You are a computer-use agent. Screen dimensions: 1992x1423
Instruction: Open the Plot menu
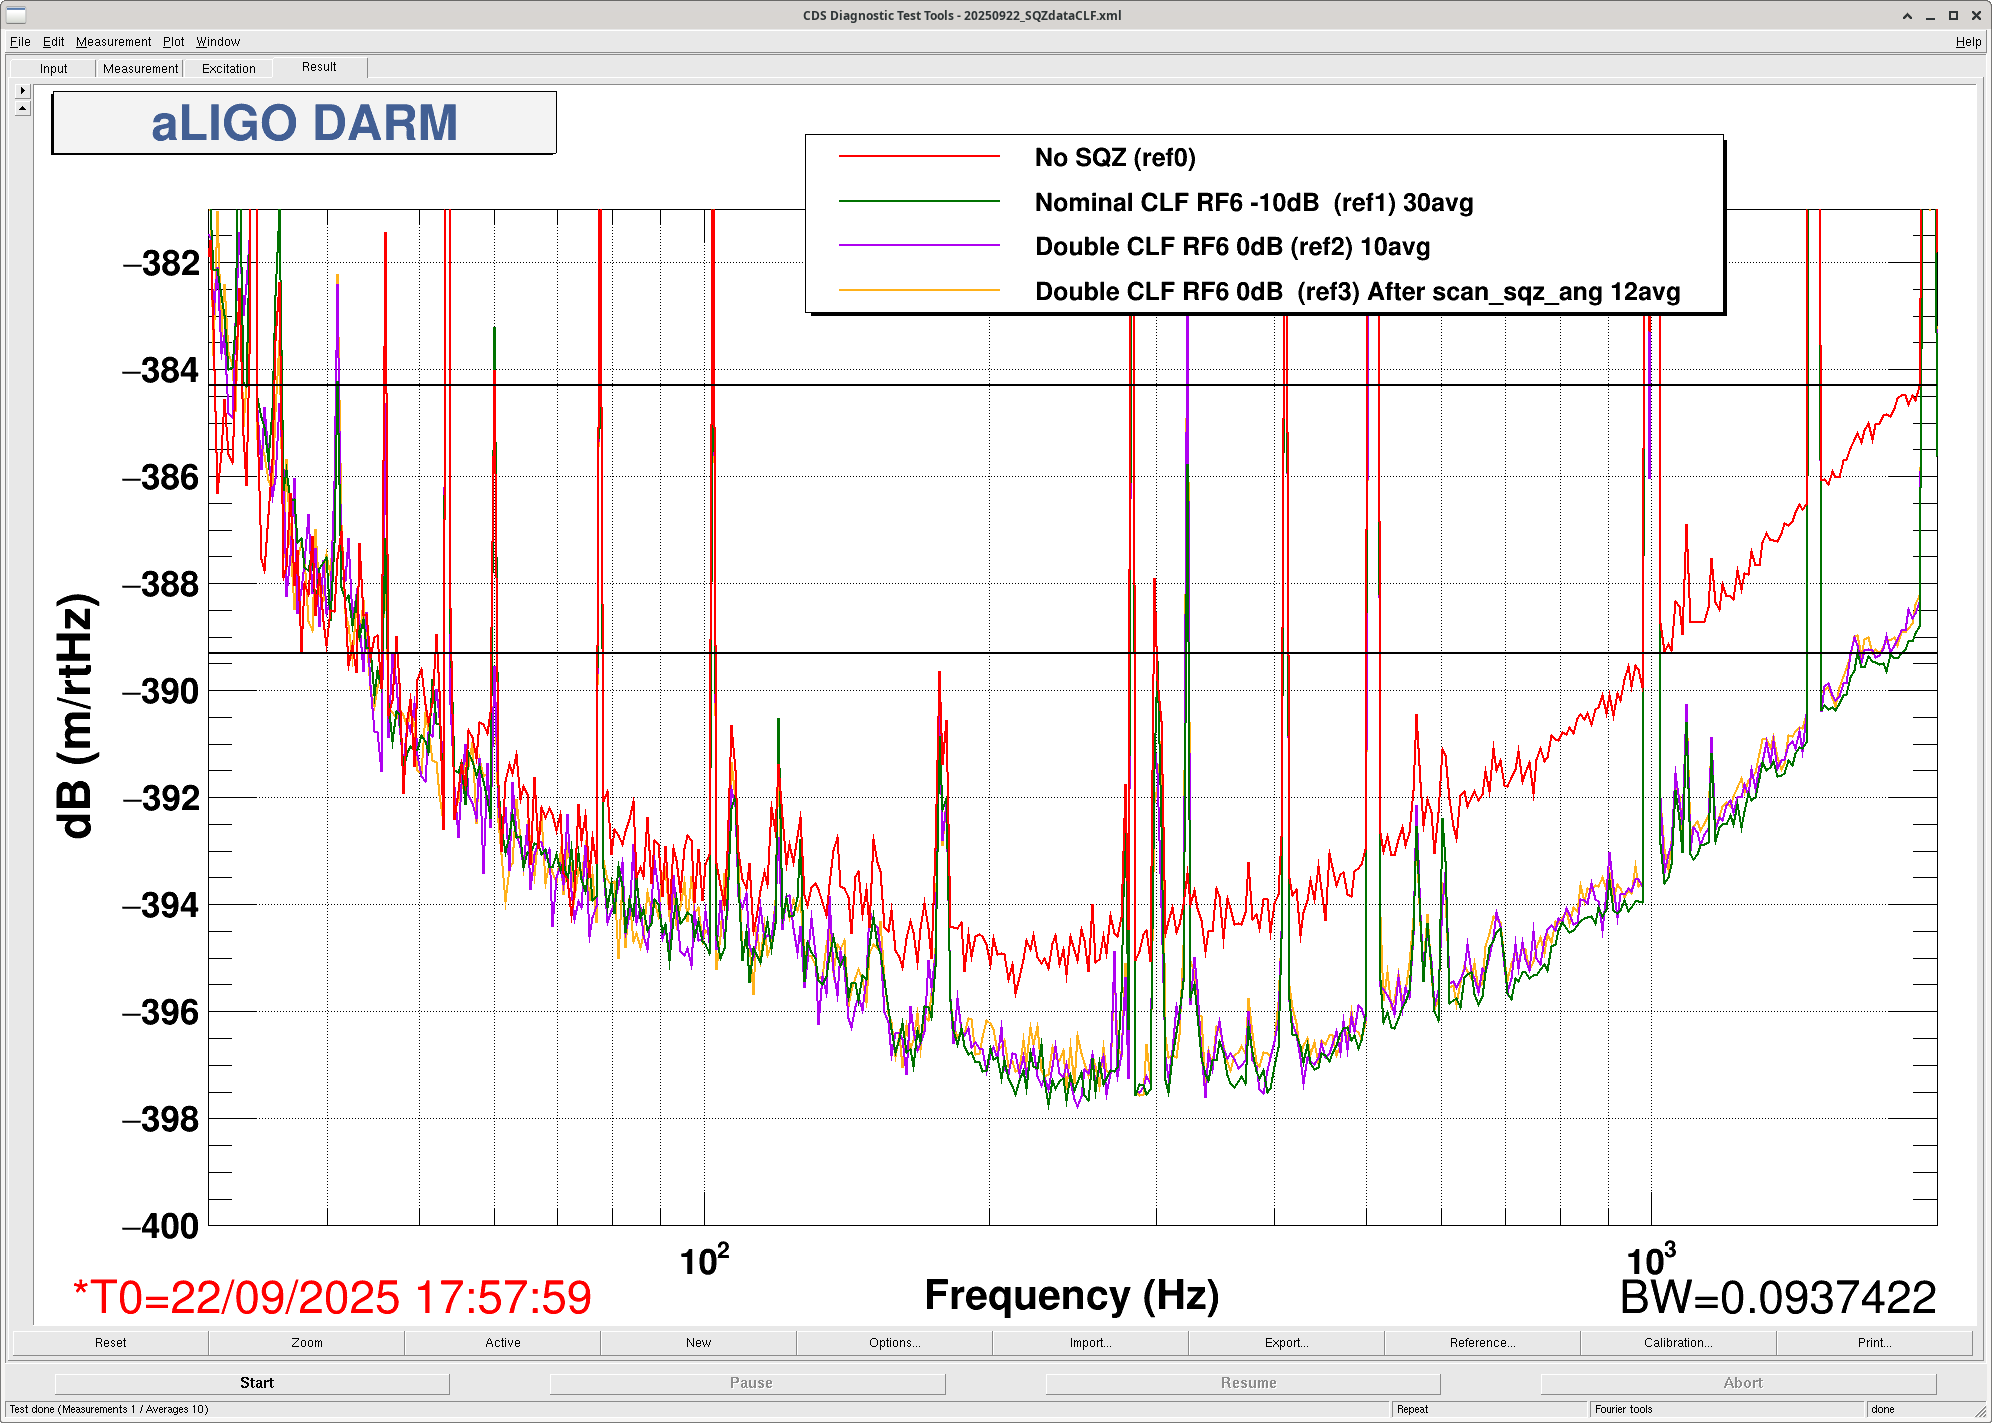(174, 42)
